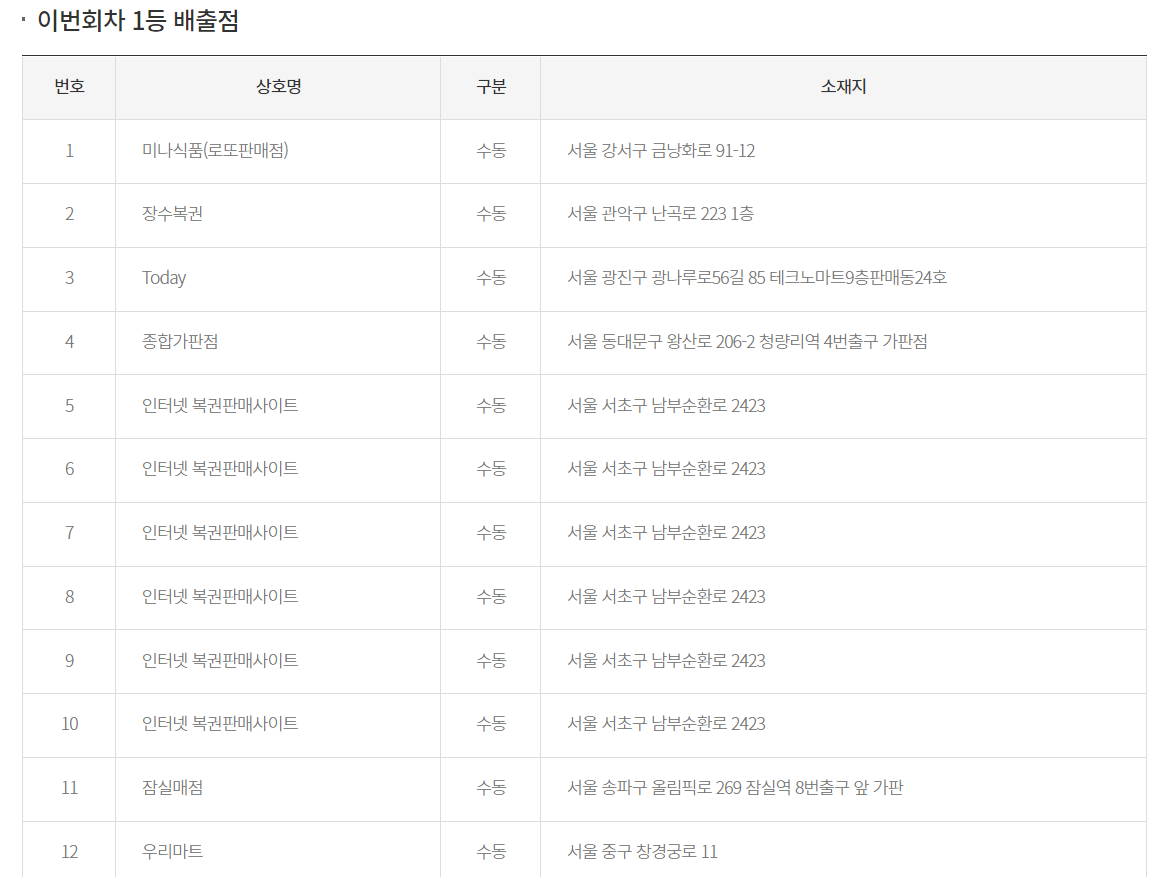Image resolution: width=1166 pixels, height=877 pixels.
Task: Select the Today store name
Action: 164,278
